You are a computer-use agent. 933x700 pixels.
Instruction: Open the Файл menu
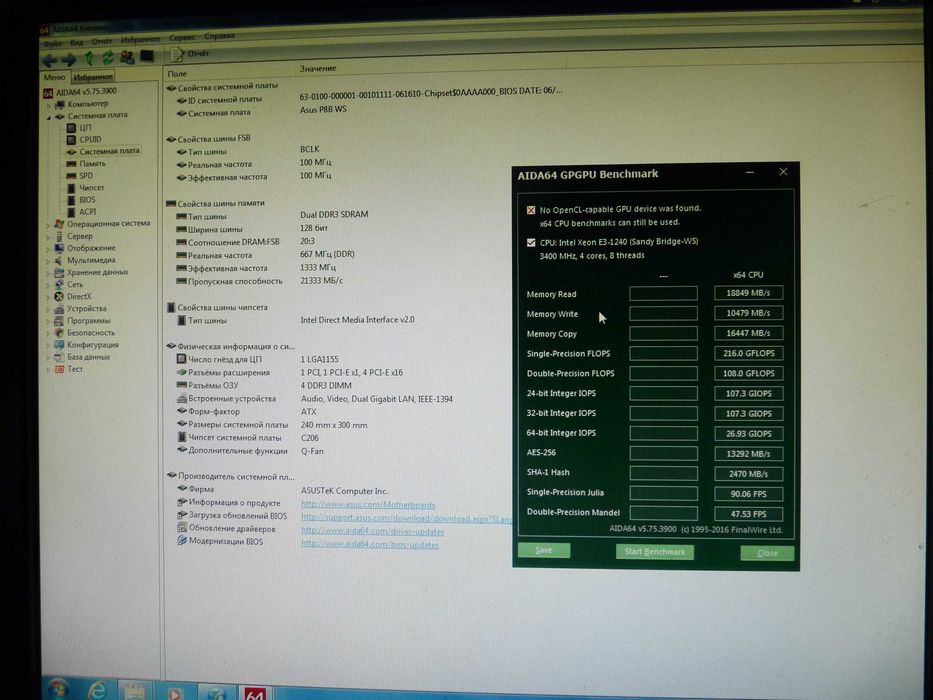52,43
